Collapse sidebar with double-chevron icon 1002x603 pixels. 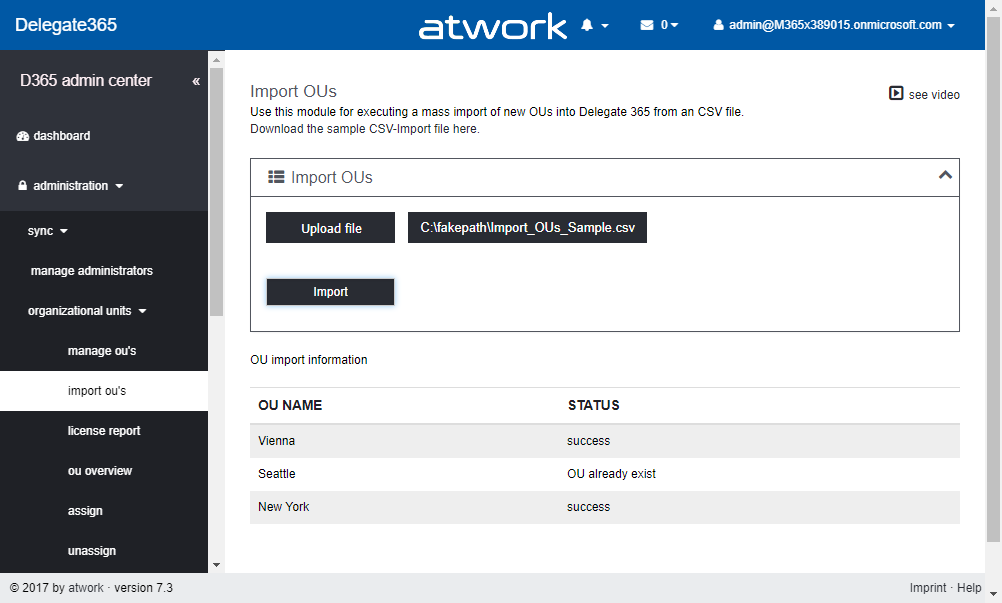pos(196,81)
